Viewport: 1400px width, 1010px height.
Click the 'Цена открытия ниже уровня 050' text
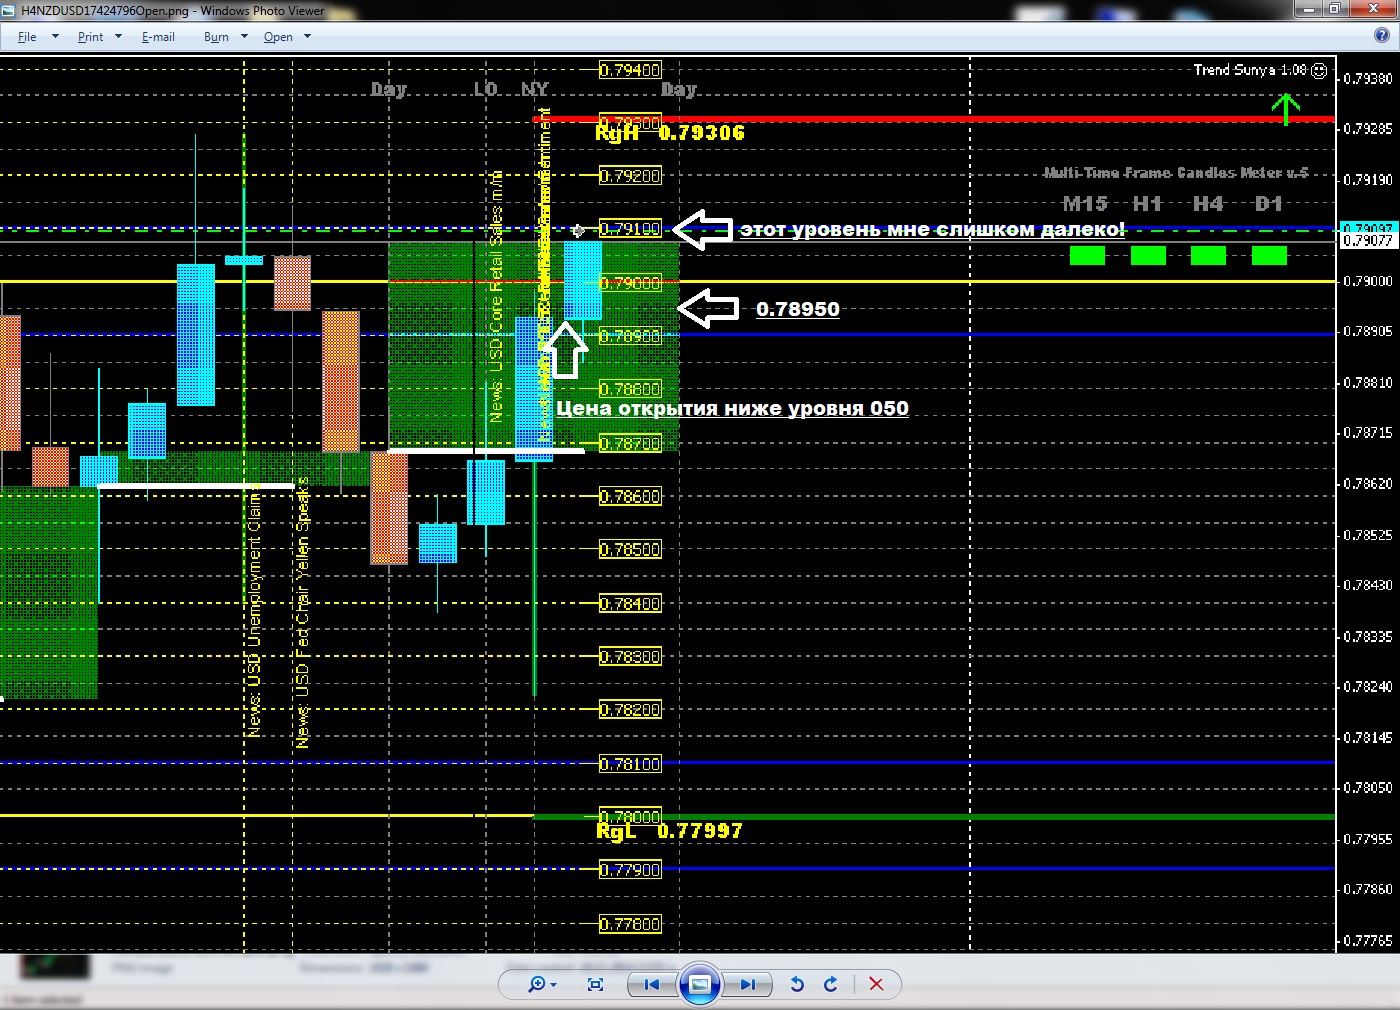tap(732, 408)
